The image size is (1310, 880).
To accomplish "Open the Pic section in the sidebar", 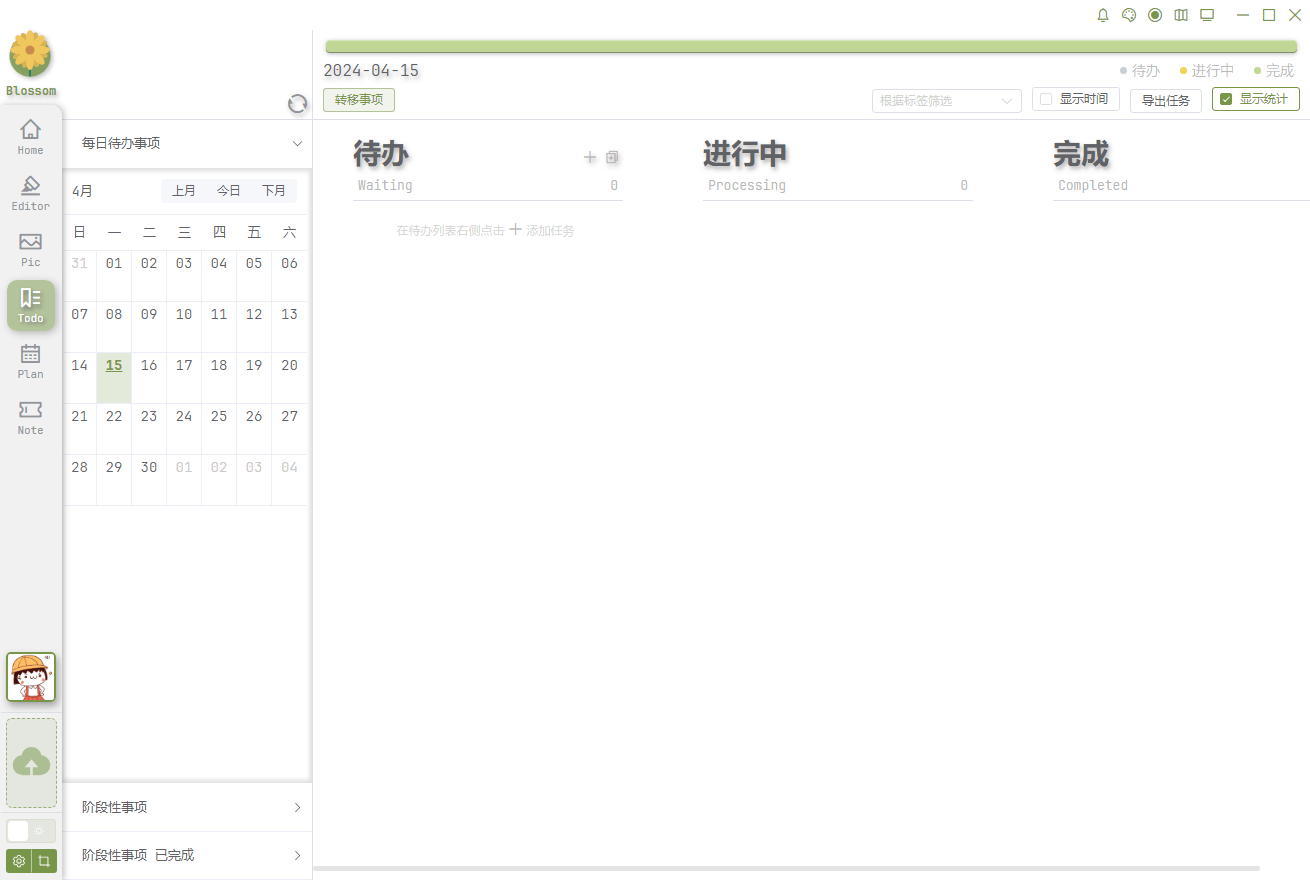I will 31,249.
